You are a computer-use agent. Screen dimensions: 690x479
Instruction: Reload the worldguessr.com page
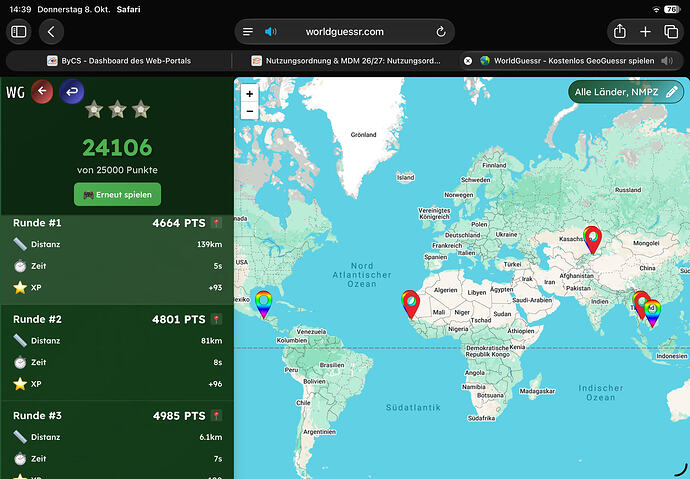pyautogui.click(x=440, y=32)
